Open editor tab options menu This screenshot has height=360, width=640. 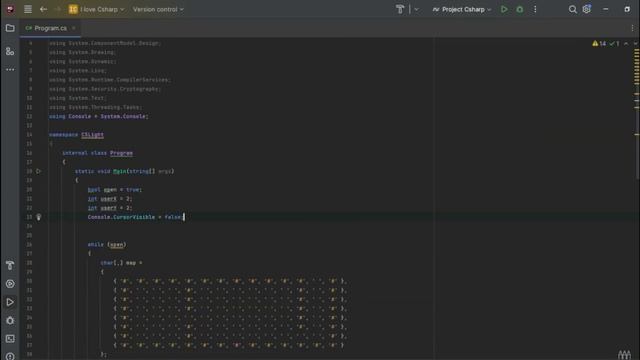coord(632,28)
